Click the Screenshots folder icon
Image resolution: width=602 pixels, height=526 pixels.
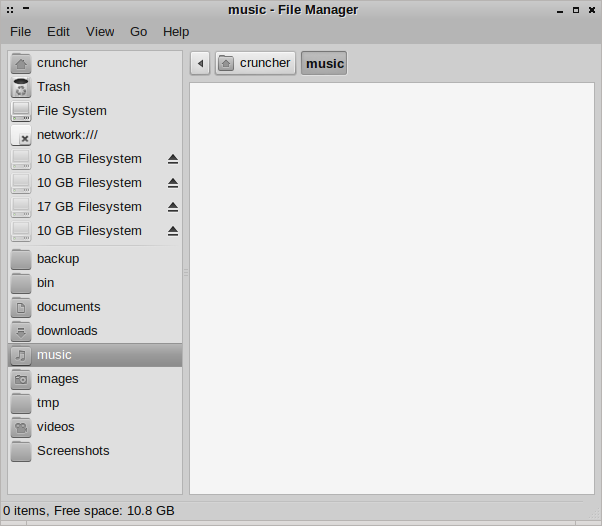pyautogui.click(x=21, y=451)
